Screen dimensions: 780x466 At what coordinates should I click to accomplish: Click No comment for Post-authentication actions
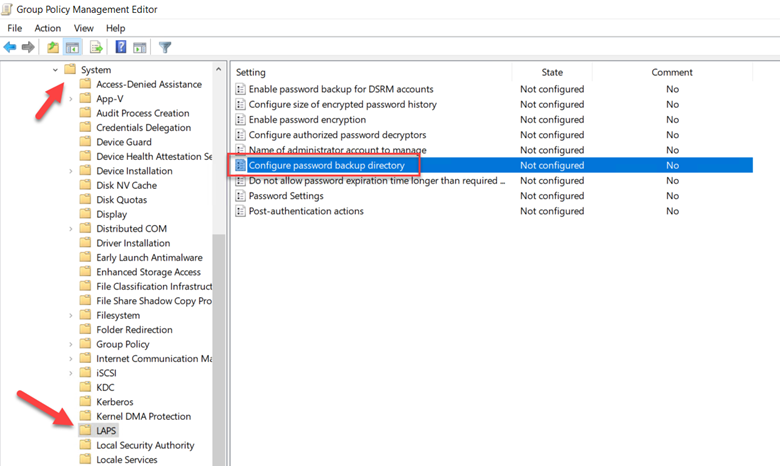673,211
